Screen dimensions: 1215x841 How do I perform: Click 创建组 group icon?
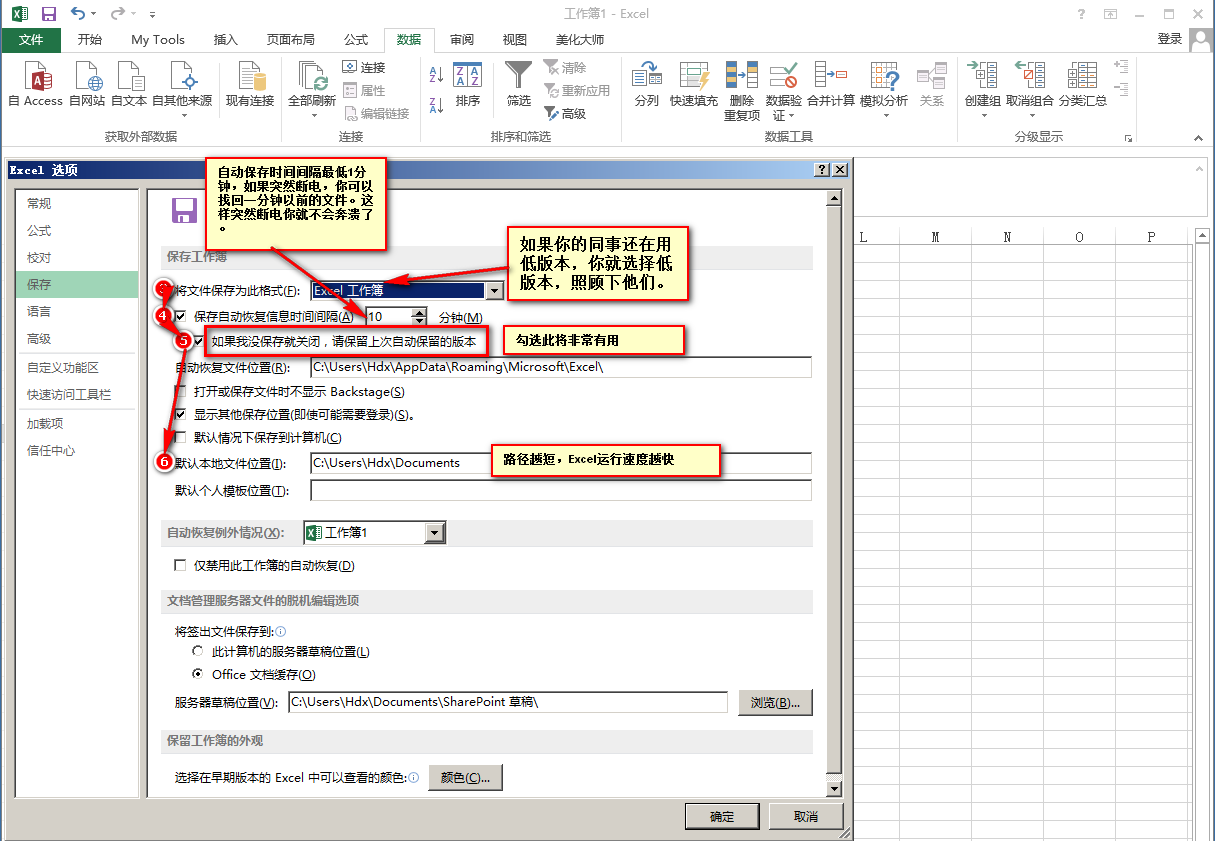click(x=982, y=77)
